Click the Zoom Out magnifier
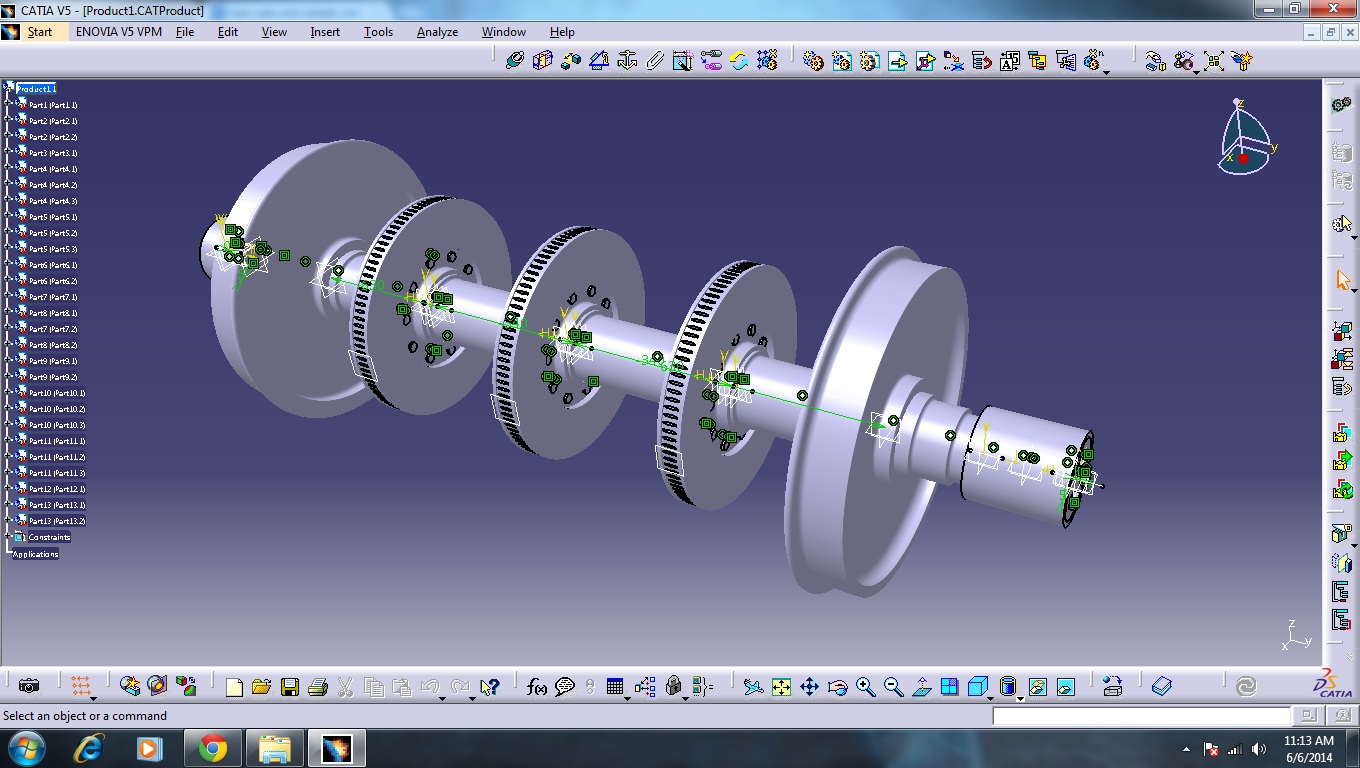The height and width of the screenshot is (768, 1360). (x=894, y=686)
